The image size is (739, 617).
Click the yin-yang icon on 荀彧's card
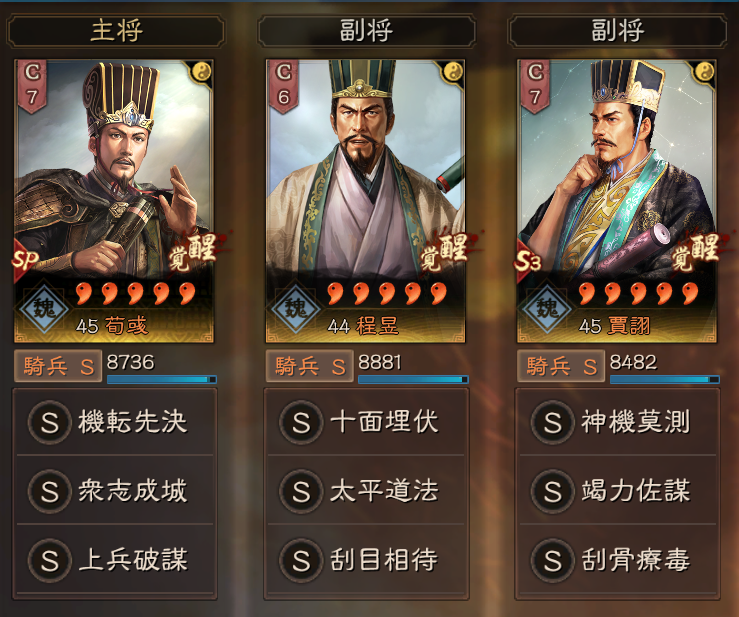tap(202, 72)
